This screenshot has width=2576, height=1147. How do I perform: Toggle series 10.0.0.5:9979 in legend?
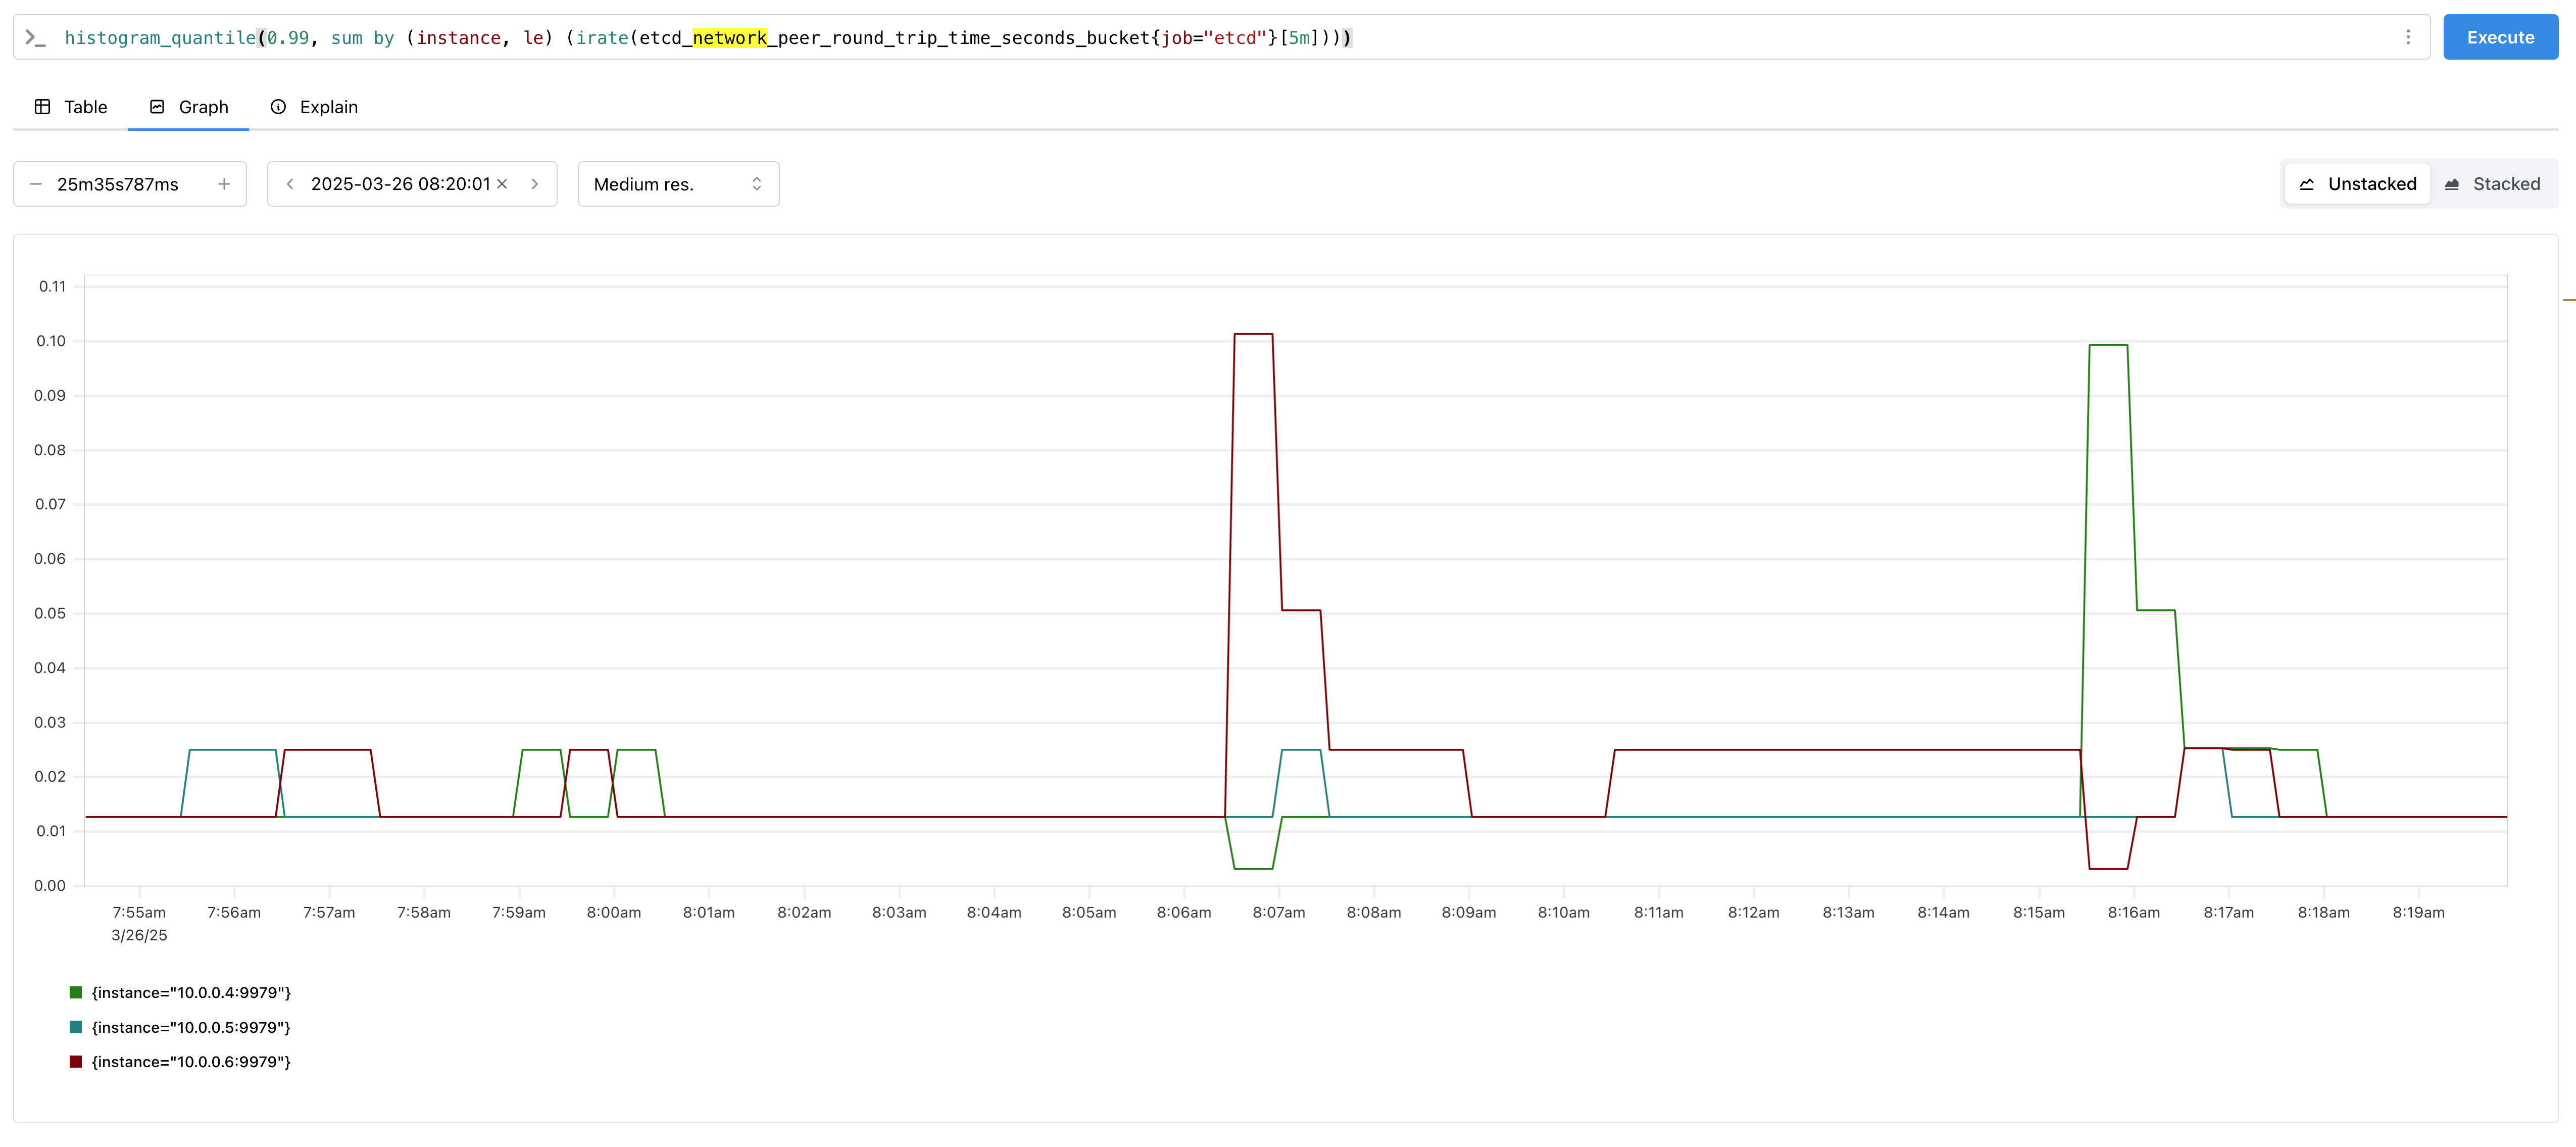pos(190,1027)
